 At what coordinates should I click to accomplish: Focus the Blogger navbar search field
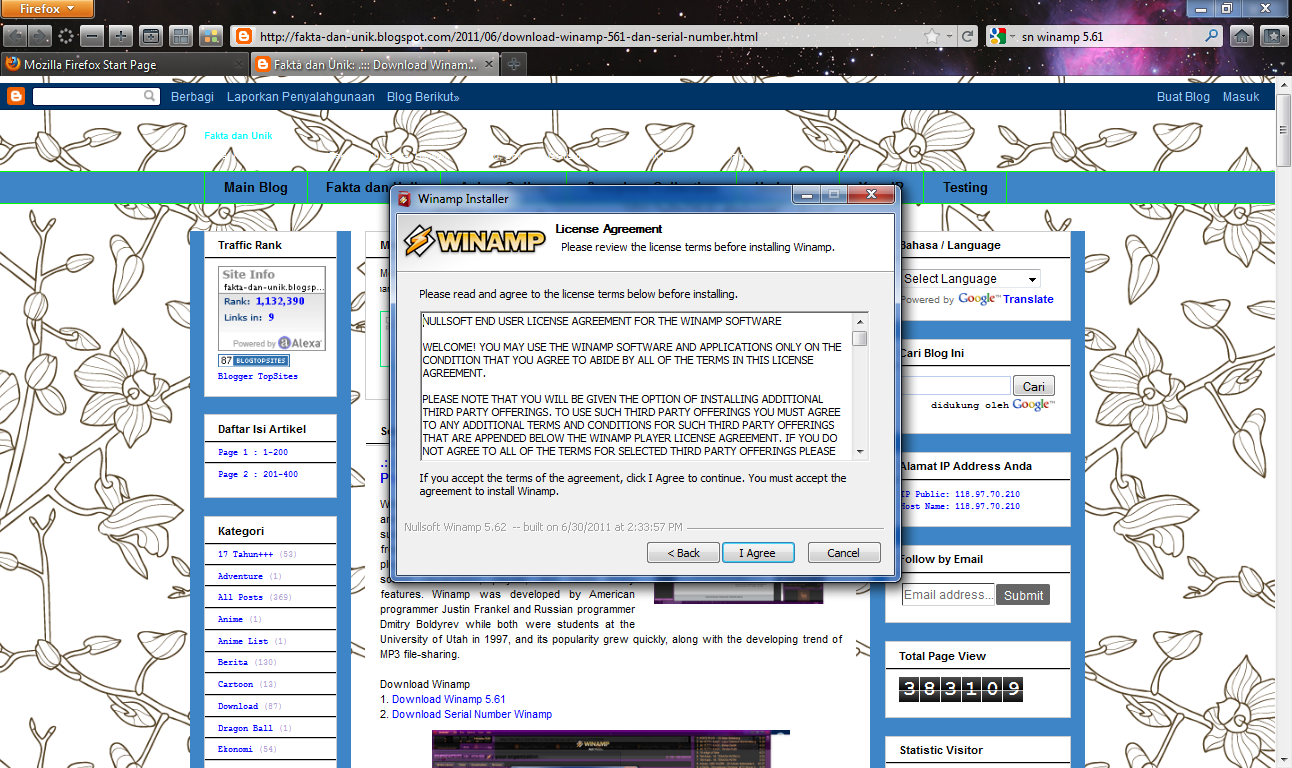tap(88, 97)
